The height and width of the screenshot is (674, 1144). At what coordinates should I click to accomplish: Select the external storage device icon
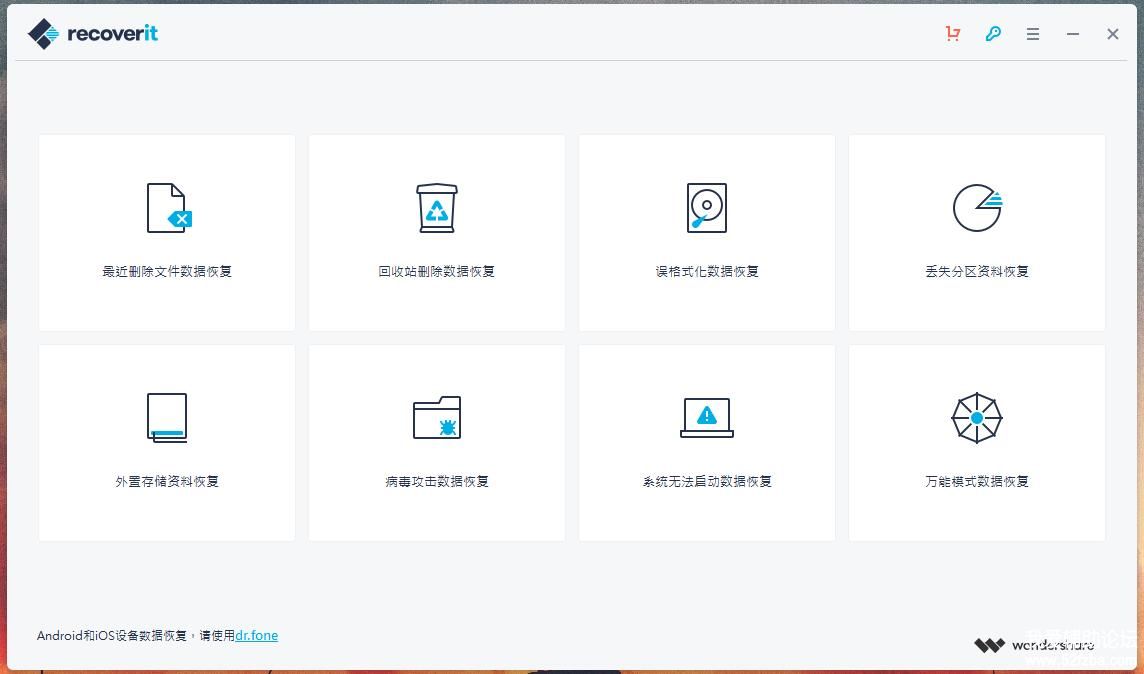point(167,418)
